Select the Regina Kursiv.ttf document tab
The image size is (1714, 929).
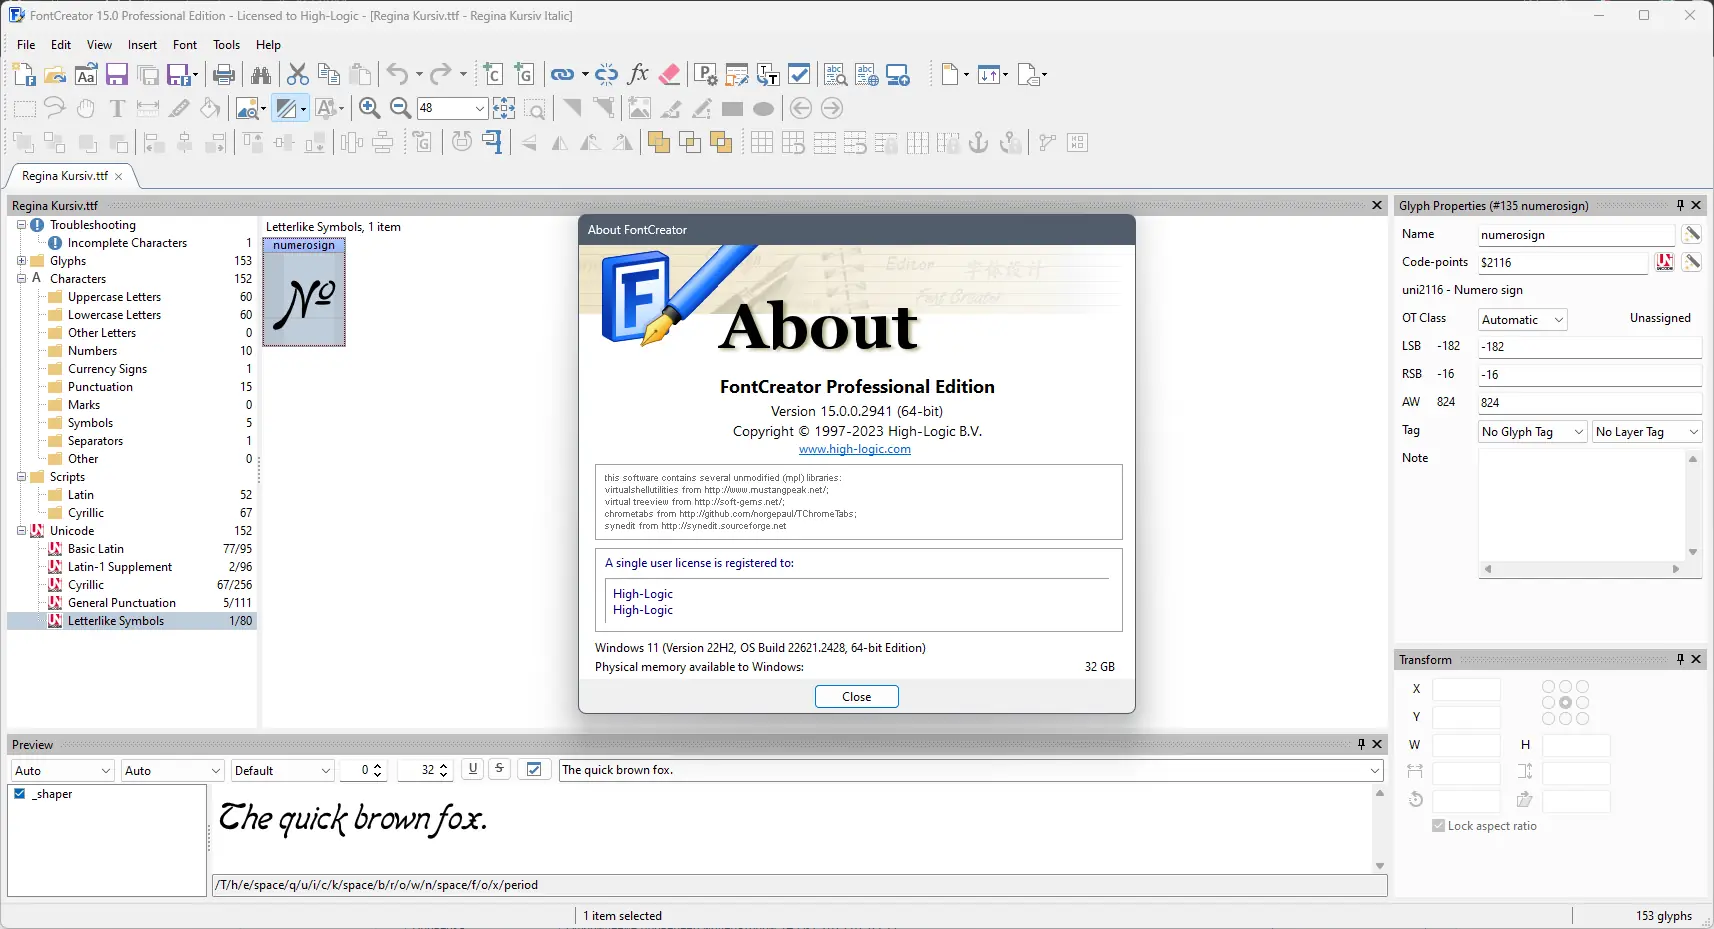(x=65, y=175)
